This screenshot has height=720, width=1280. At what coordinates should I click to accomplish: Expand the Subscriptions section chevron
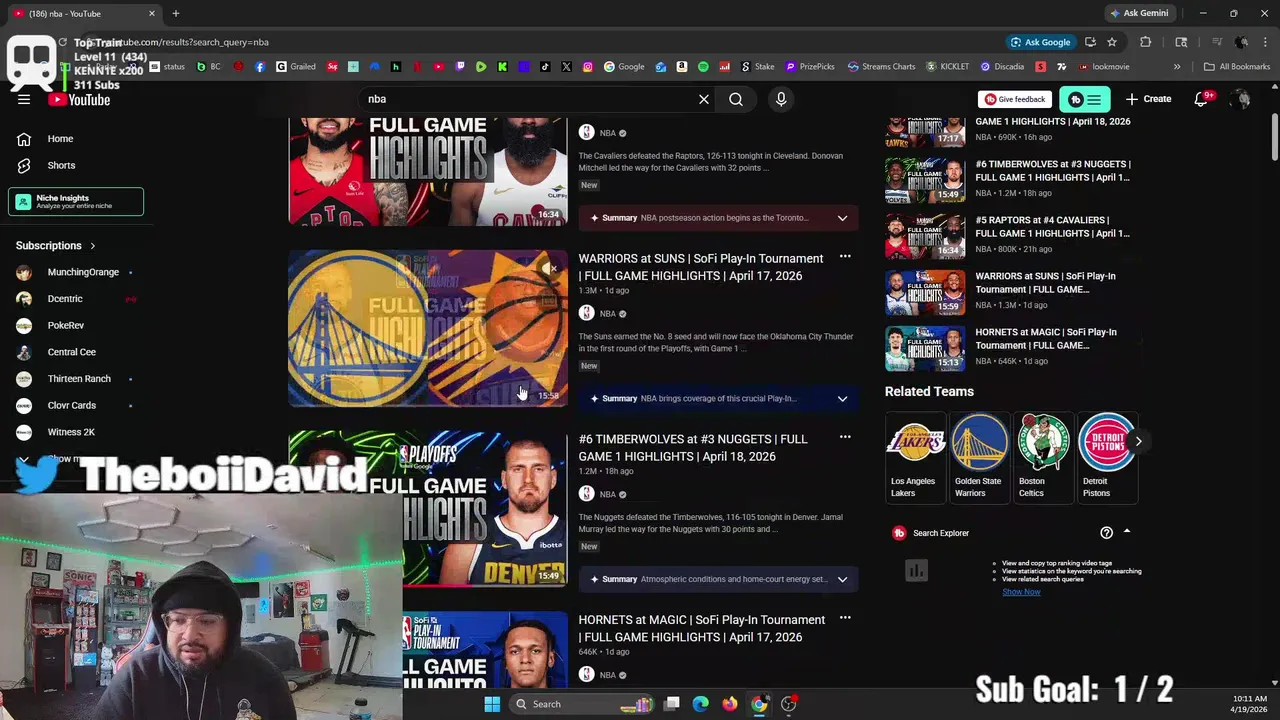coord(93,246)
